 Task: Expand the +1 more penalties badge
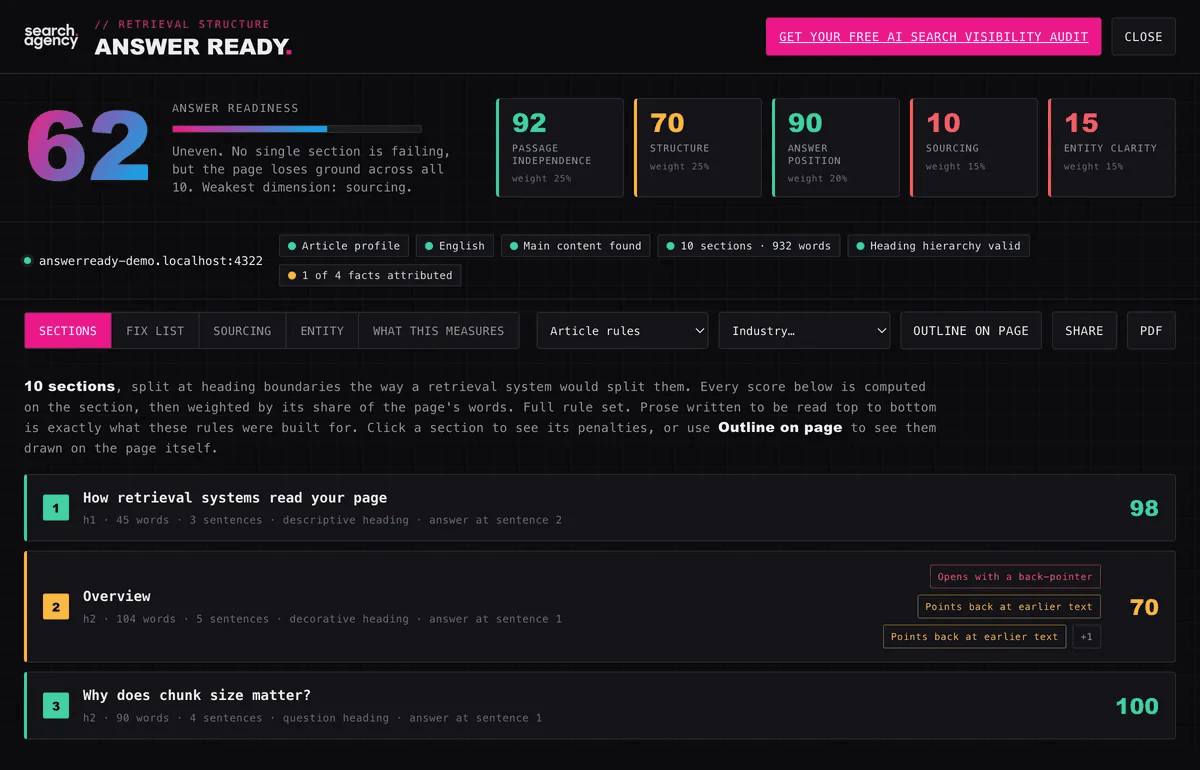[x=1086, y=636]
